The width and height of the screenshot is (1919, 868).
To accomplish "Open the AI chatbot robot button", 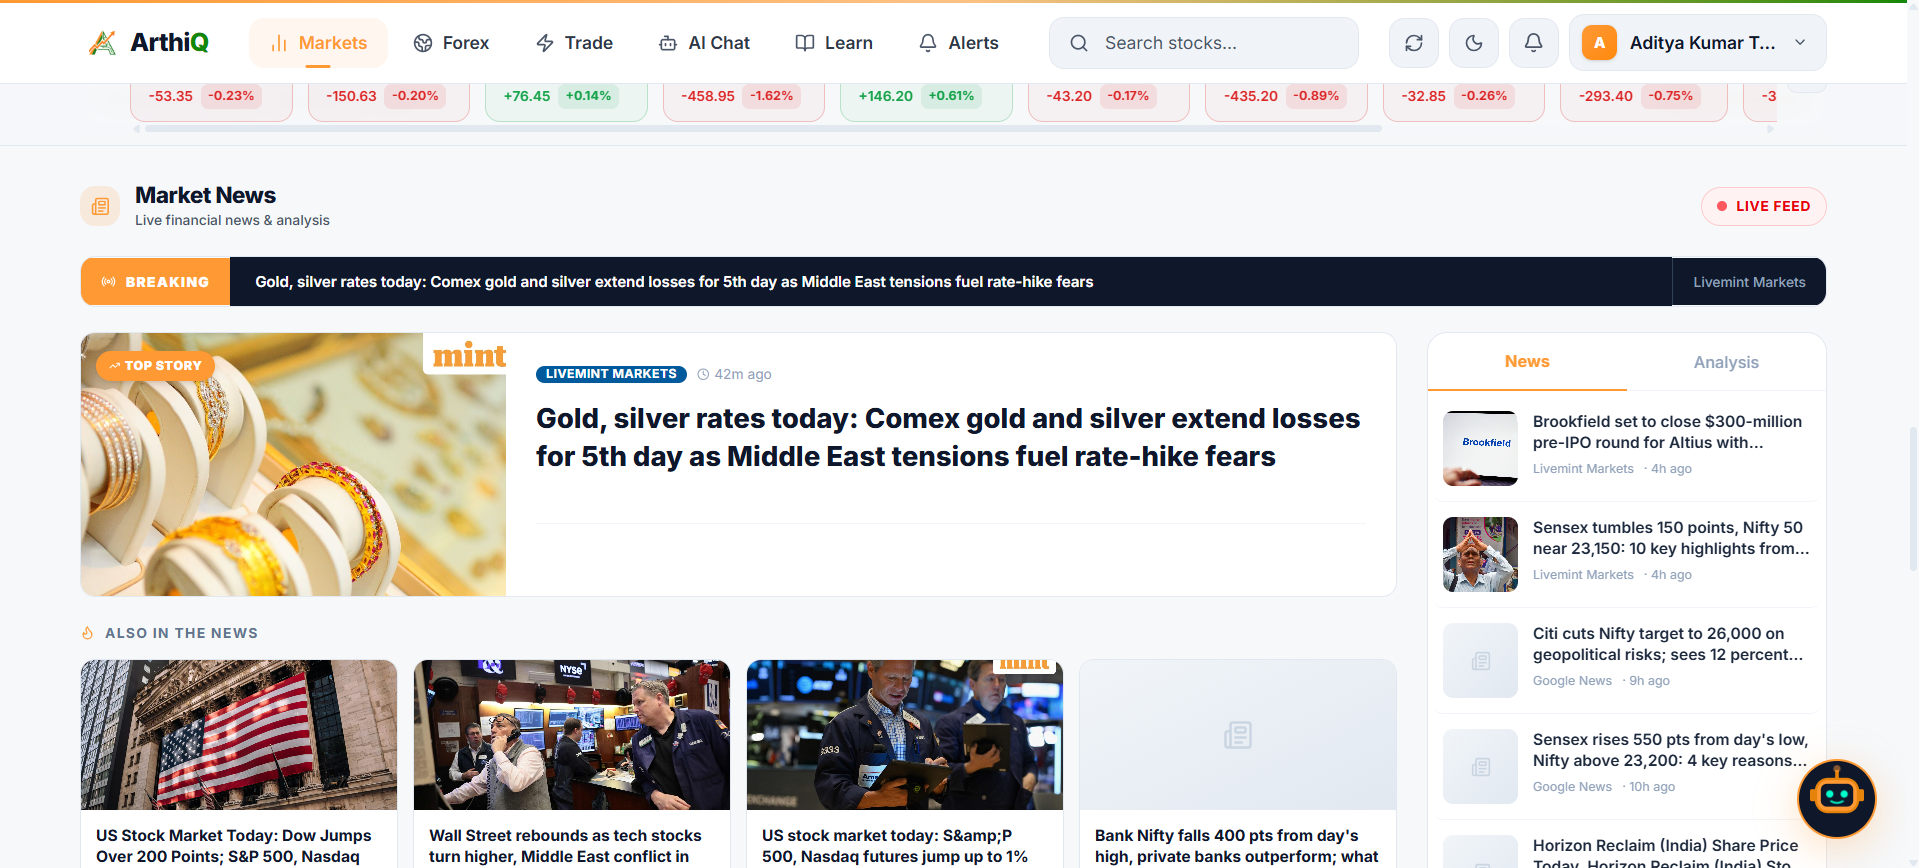I will (1837, 798).
